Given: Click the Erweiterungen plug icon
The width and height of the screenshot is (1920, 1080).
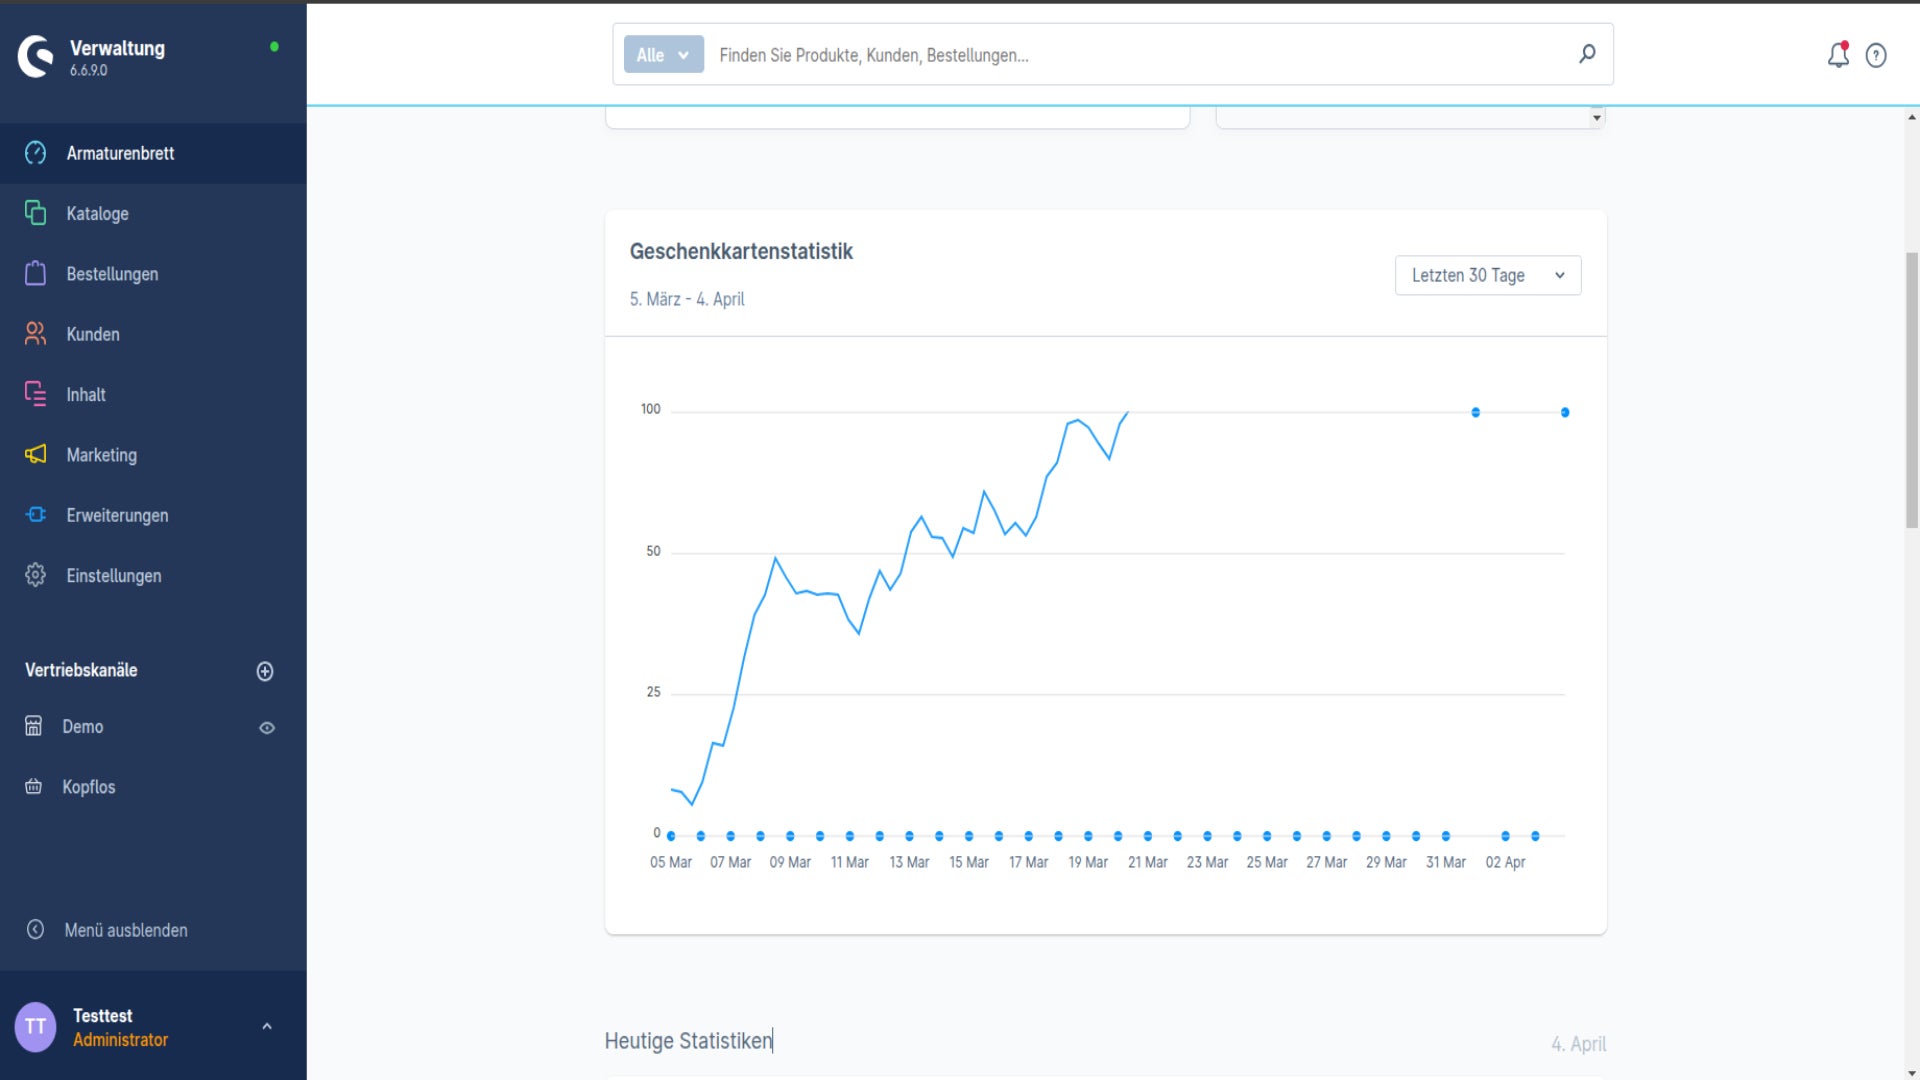Looking at the screenshot, I should pos(35,515).
